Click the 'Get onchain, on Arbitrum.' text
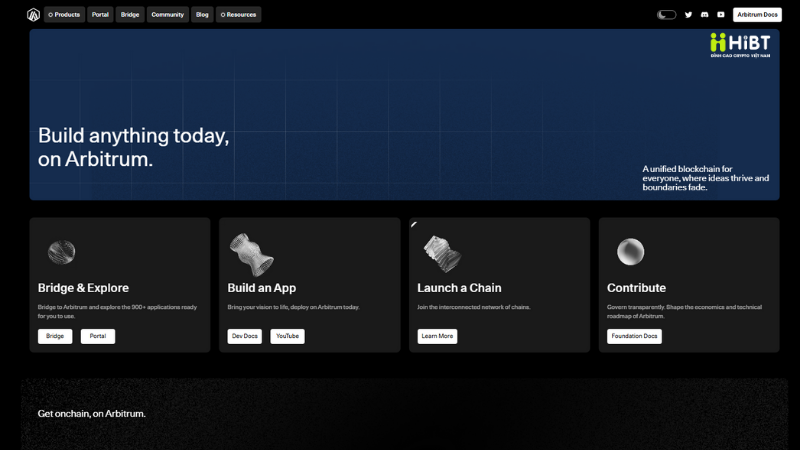The width and height of the screenshot is (800, 450). 92,414
